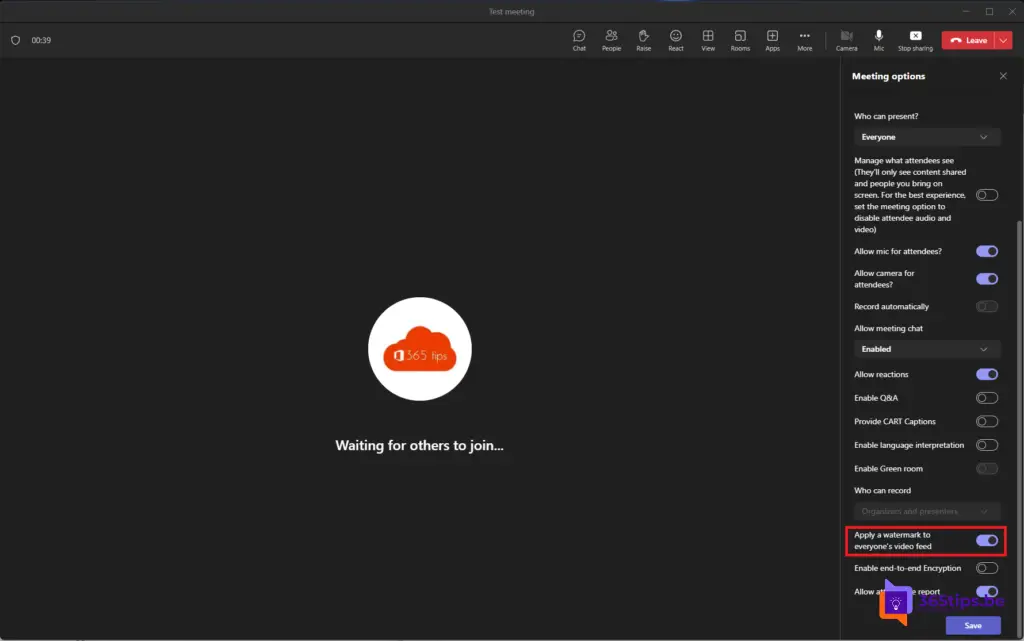The width and height of the screenshot is (1024, 641).
Task: Open breakout Rooms
Action: pyautogui.click(x=740, y=40)
